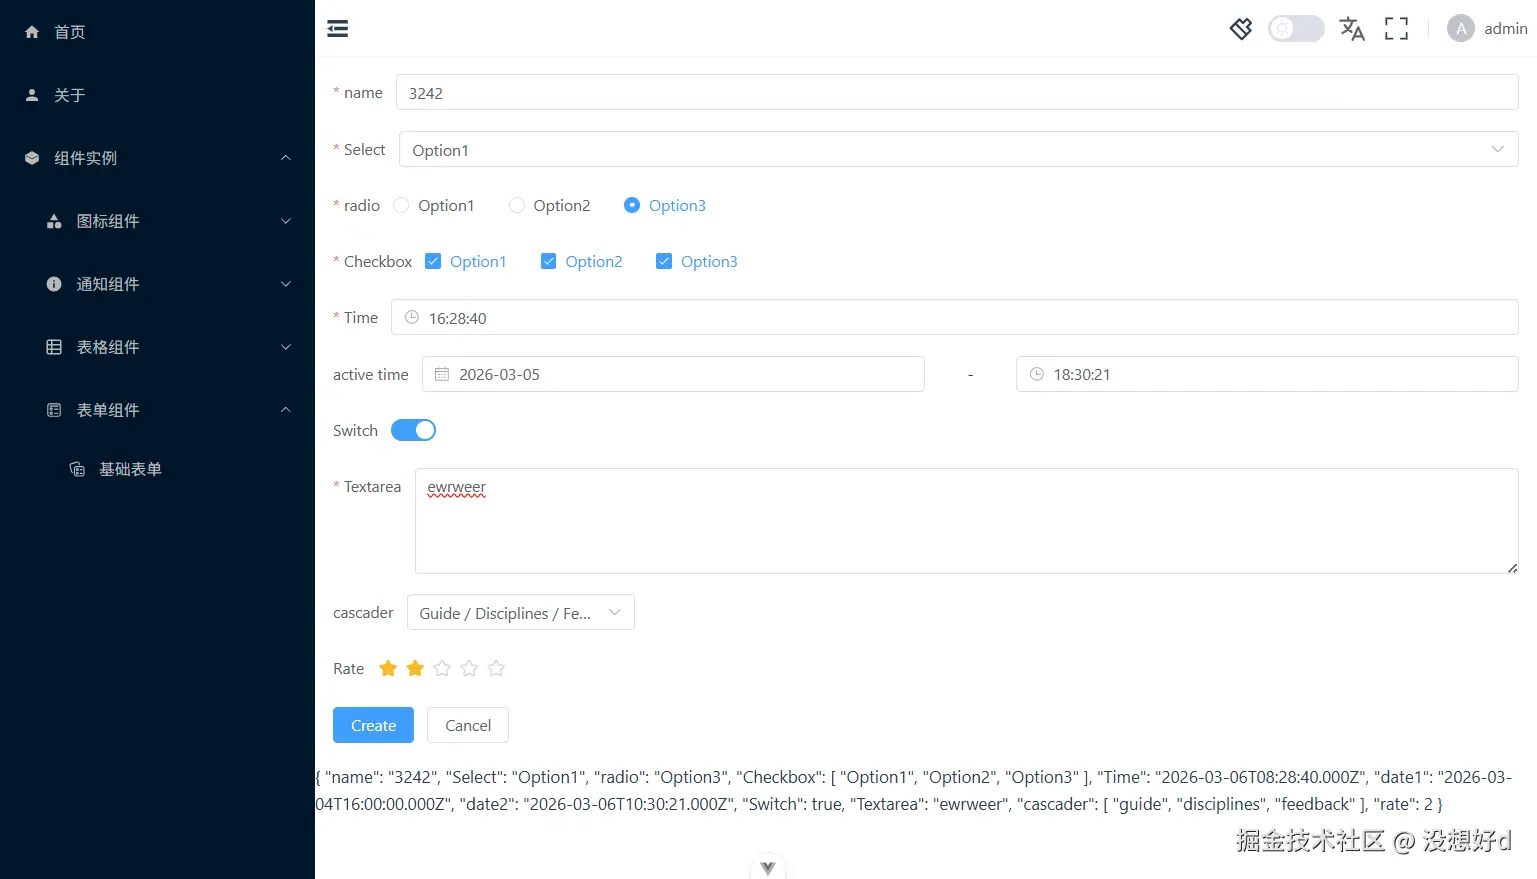Open the cascader Guide / Disciplines dropdown
Image resolution: width=1537 pixels, height=879 pixels.
(x=520, y=613)
